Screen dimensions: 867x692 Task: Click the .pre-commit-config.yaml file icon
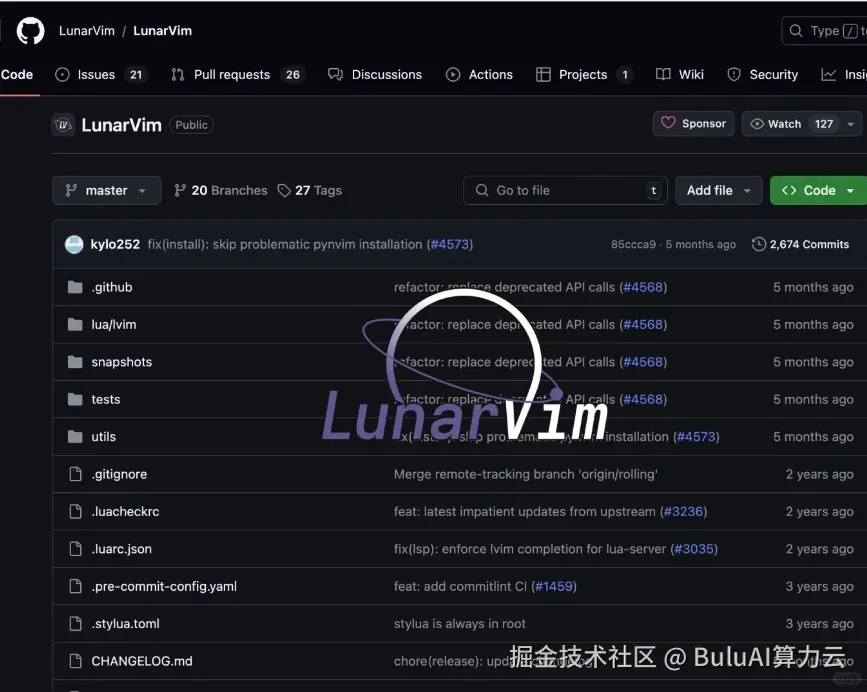(x=75, y=586)
